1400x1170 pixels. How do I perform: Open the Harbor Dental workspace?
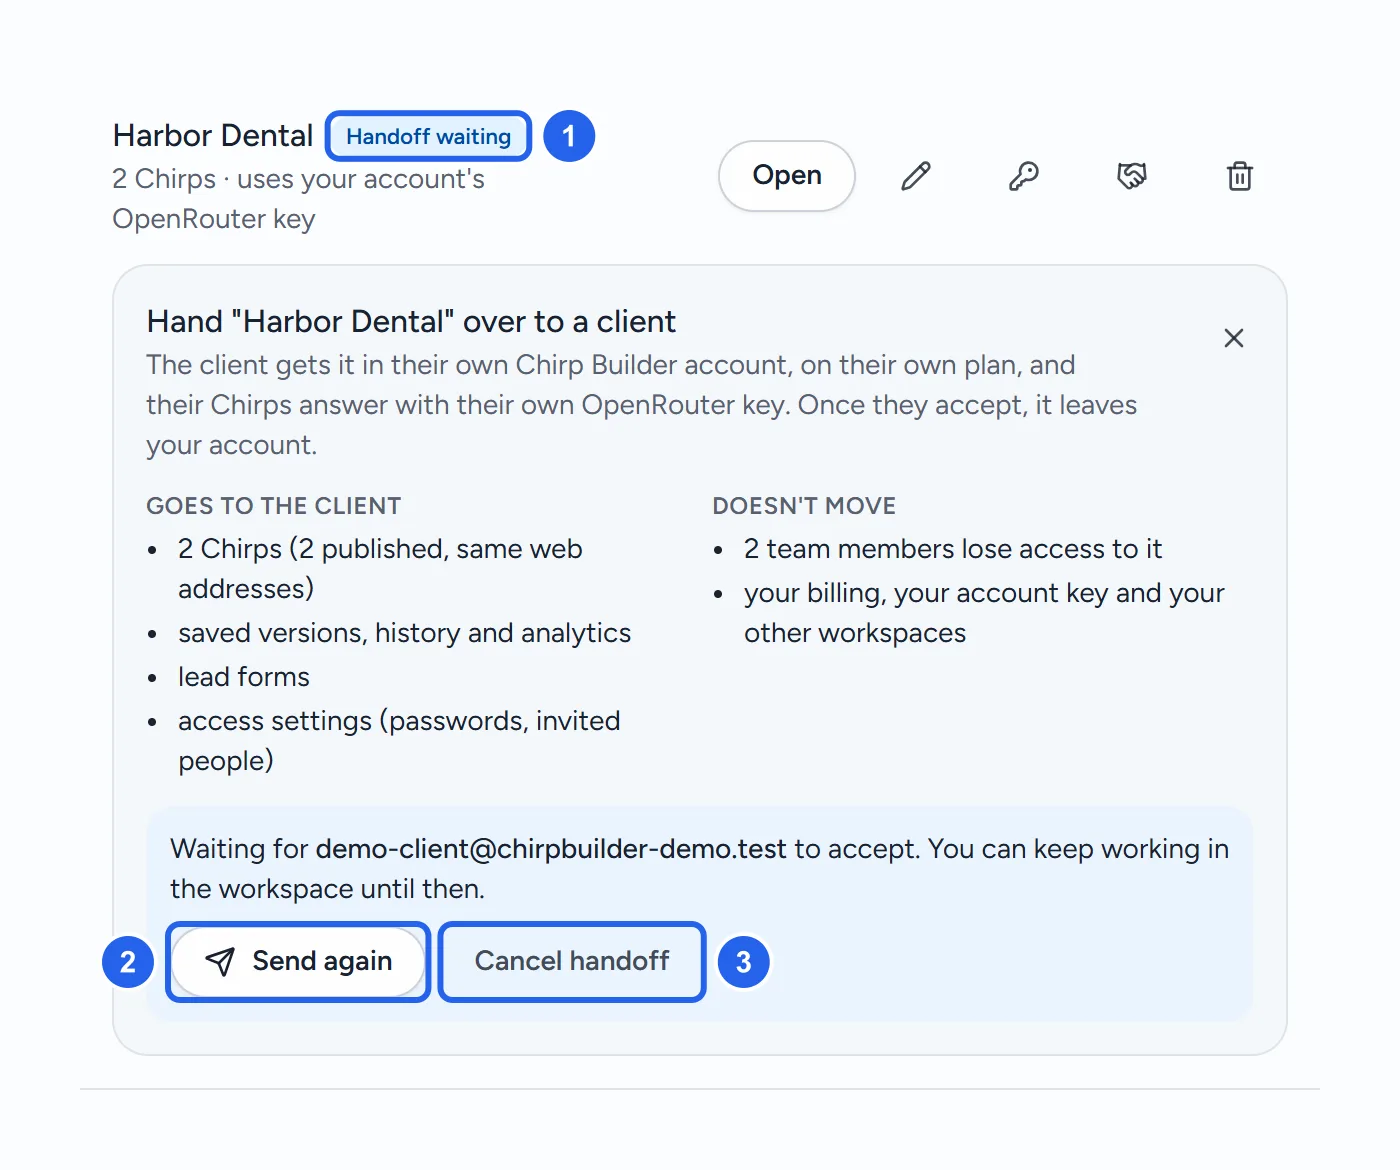coord(787,176)
